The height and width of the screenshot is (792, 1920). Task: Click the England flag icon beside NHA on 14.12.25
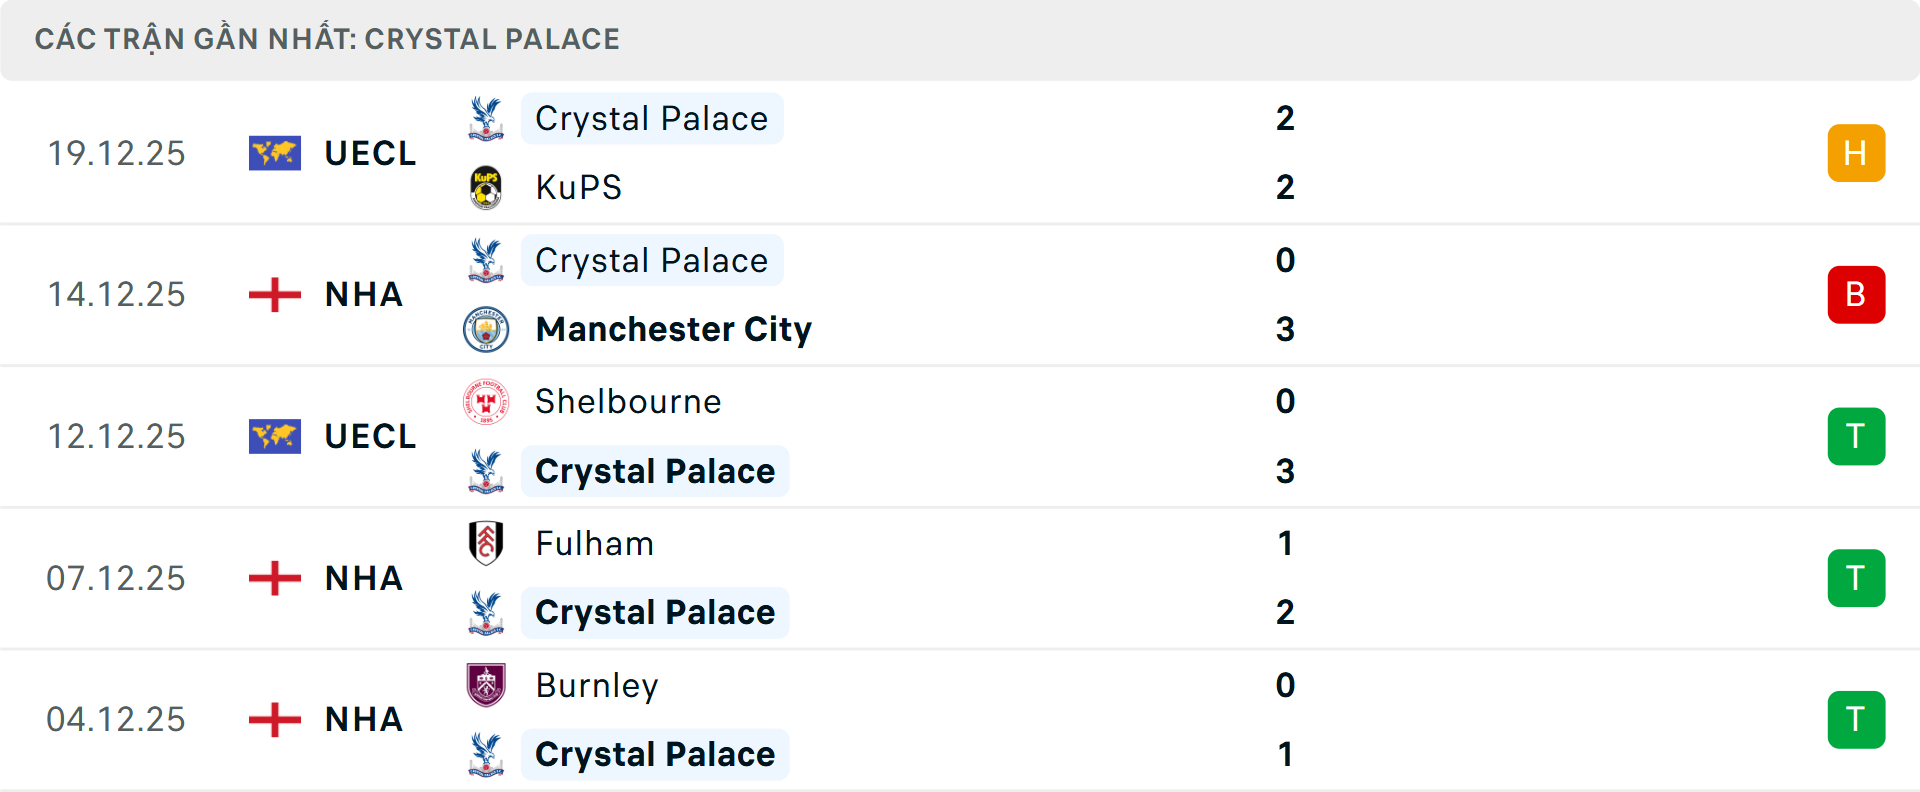[274, 294]
